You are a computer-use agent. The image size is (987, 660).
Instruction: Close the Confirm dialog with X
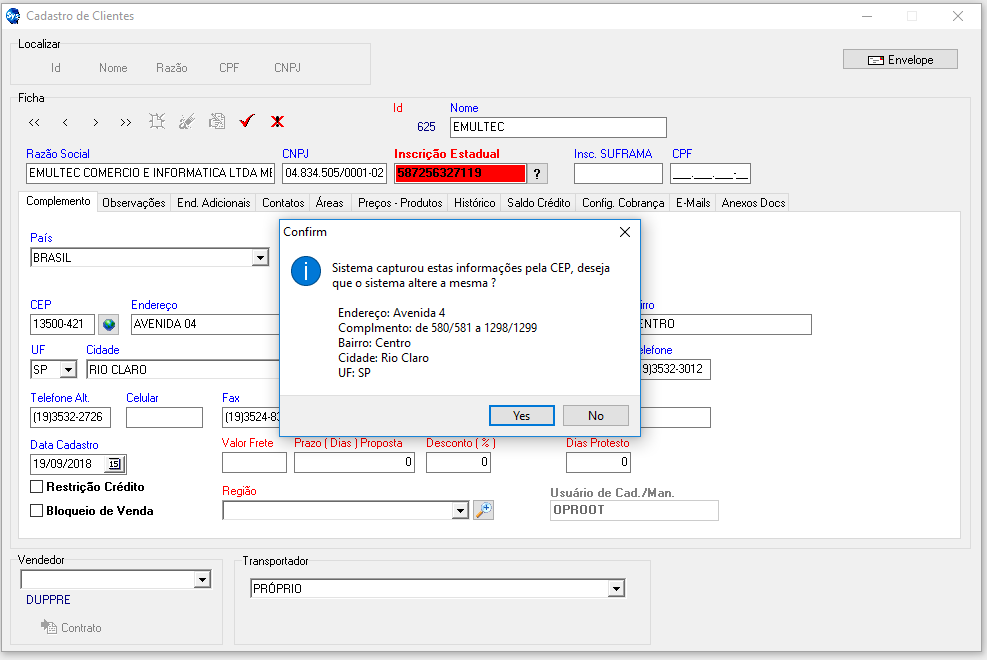pos(625,232)
